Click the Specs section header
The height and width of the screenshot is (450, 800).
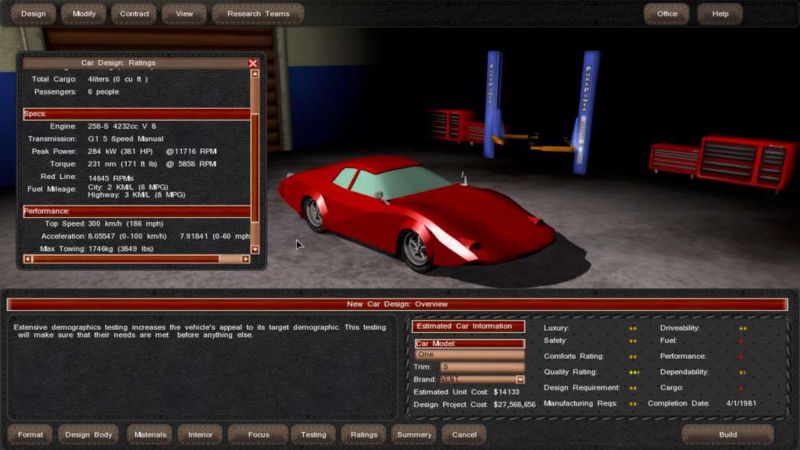pos(136,113)
